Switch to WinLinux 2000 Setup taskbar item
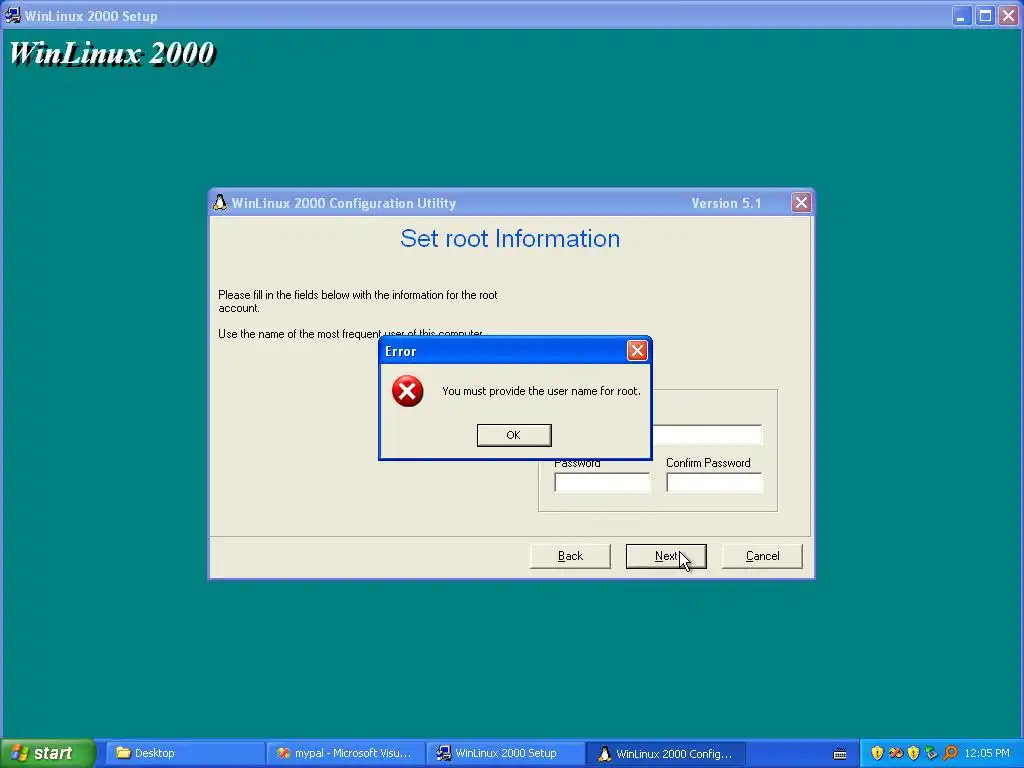This screenshot has width=1024, height=768. [505, 753]
